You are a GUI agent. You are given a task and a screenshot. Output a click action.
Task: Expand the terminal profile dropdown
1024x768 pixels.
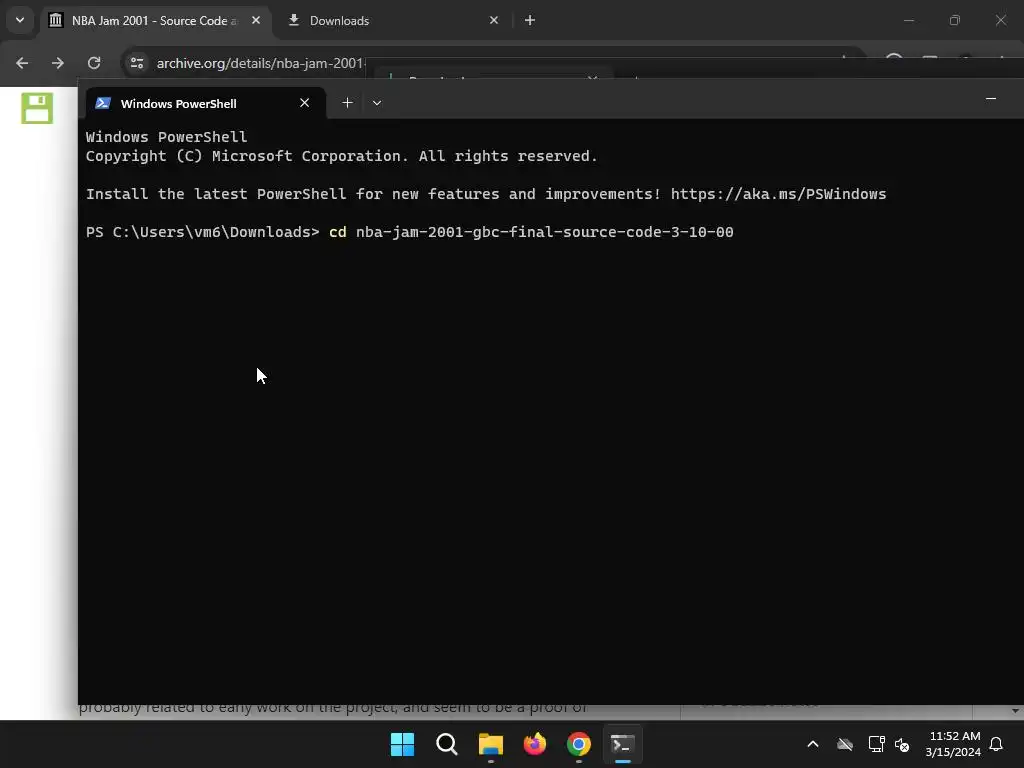377,103
